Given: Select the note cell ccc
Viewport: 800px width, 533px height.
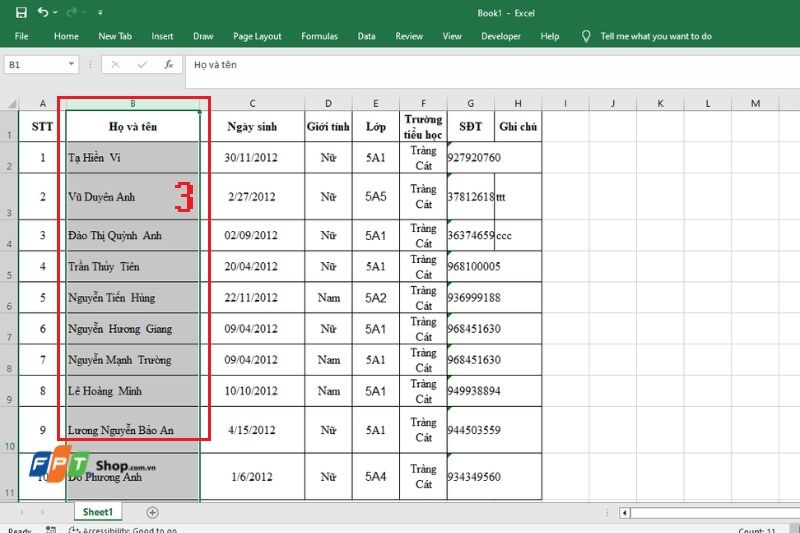Looking at the screenshot, I should (518, 235).
